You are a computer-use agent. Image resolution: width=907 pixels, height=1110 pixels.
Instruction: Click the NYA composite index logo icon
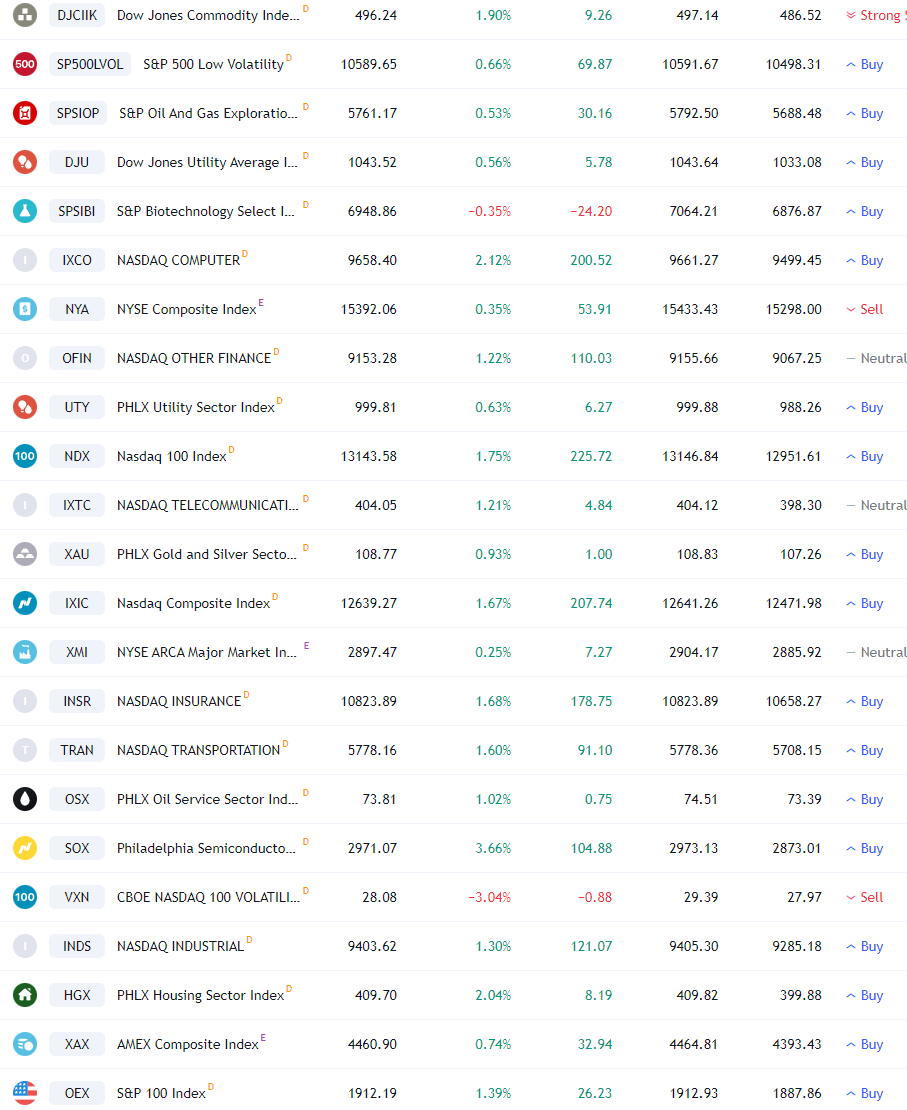coord(25,309)
